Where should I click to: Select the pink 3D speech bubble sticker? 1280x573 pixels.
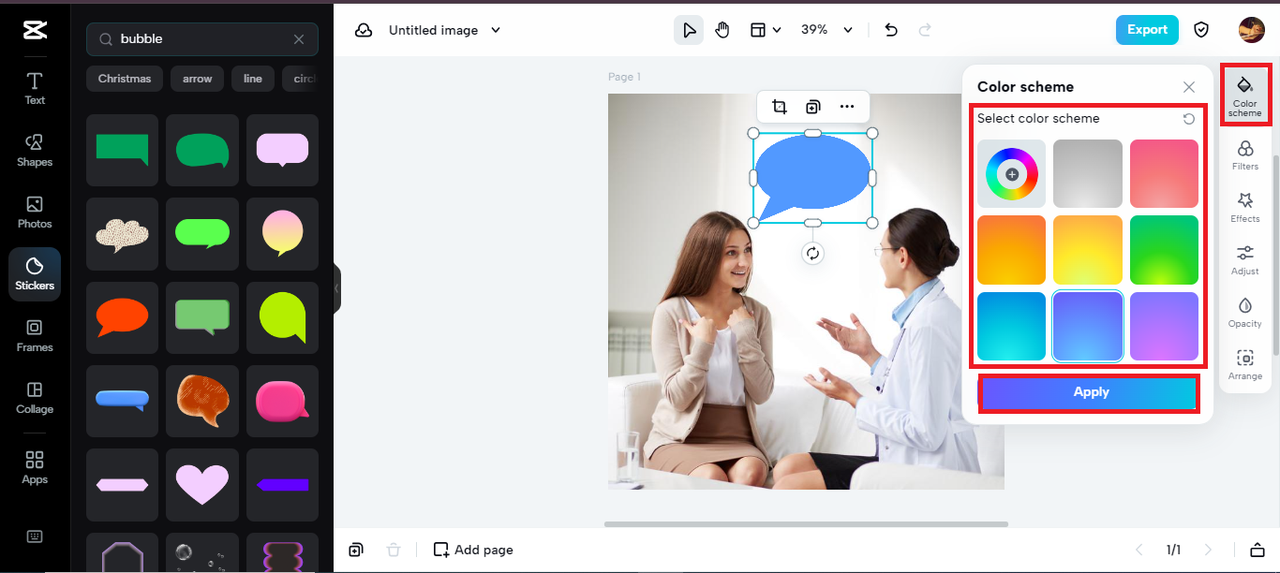(282, 400)
